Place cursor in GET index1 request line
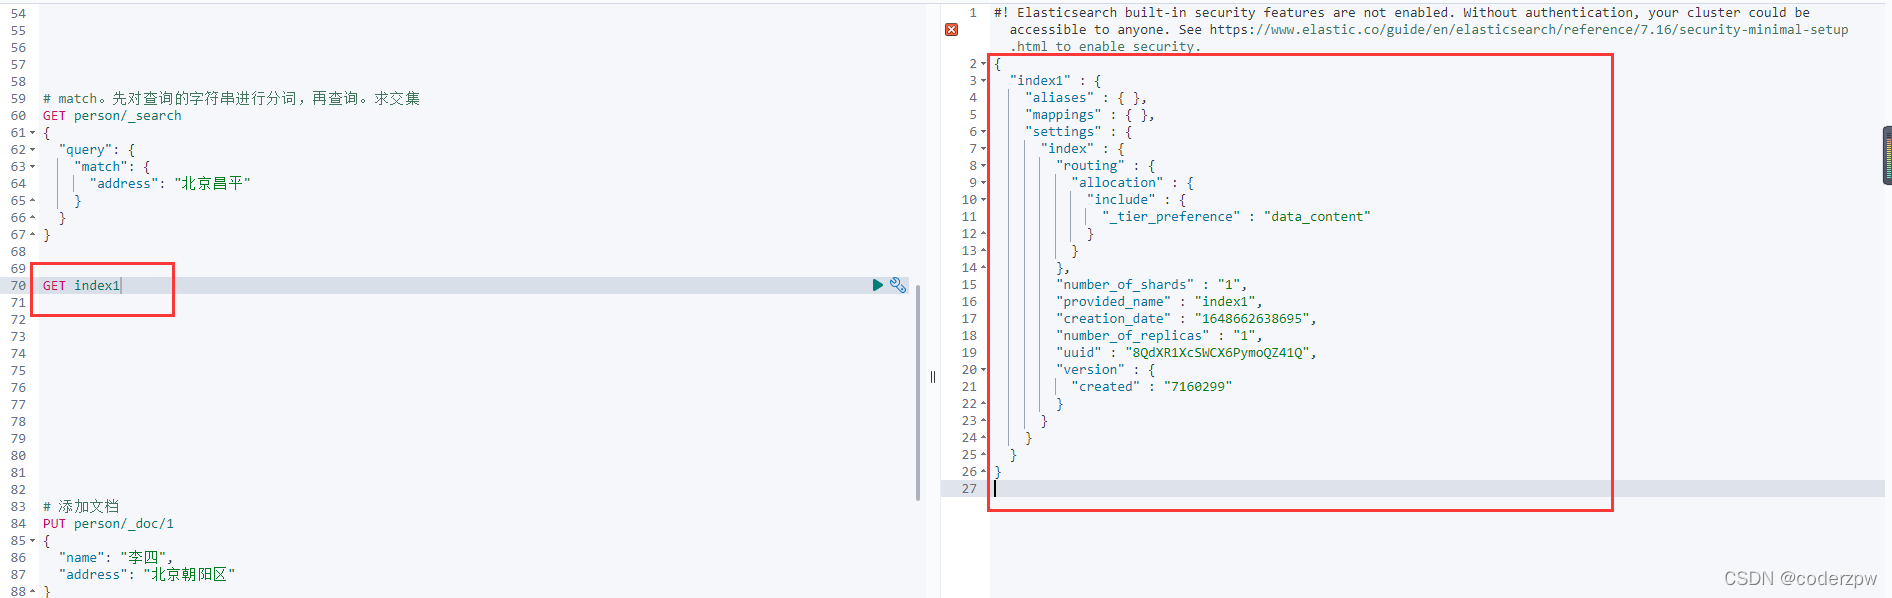The height and width of the screenshot is (598, 1892). click(x=81, y=286)
